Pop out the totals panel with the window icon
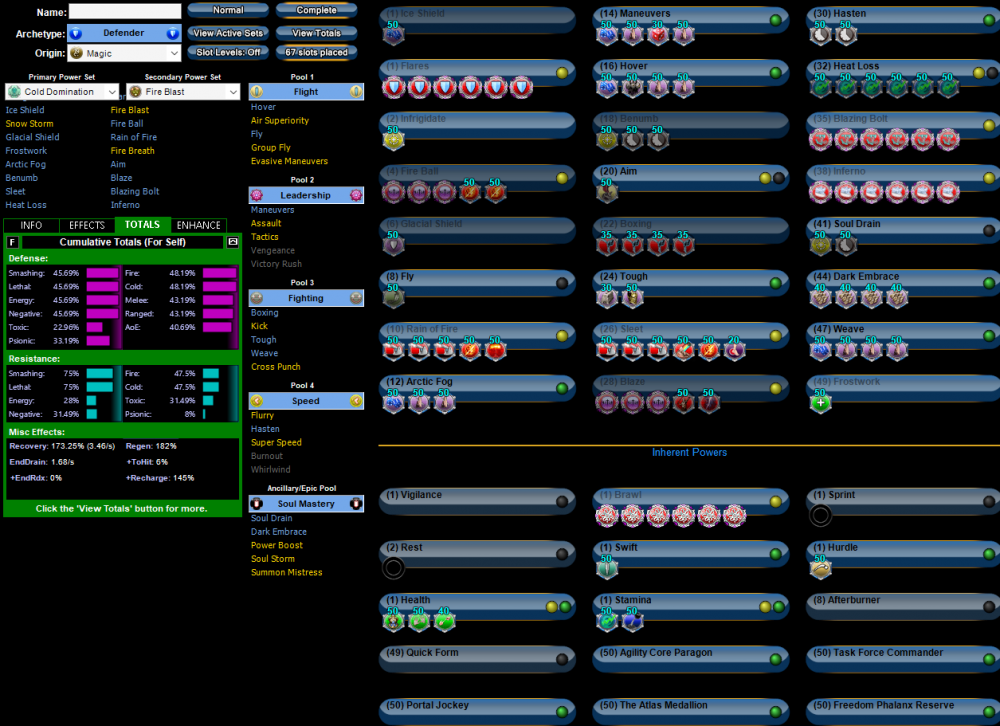Viewport: 1000px width, 726px height. [233, 242]
